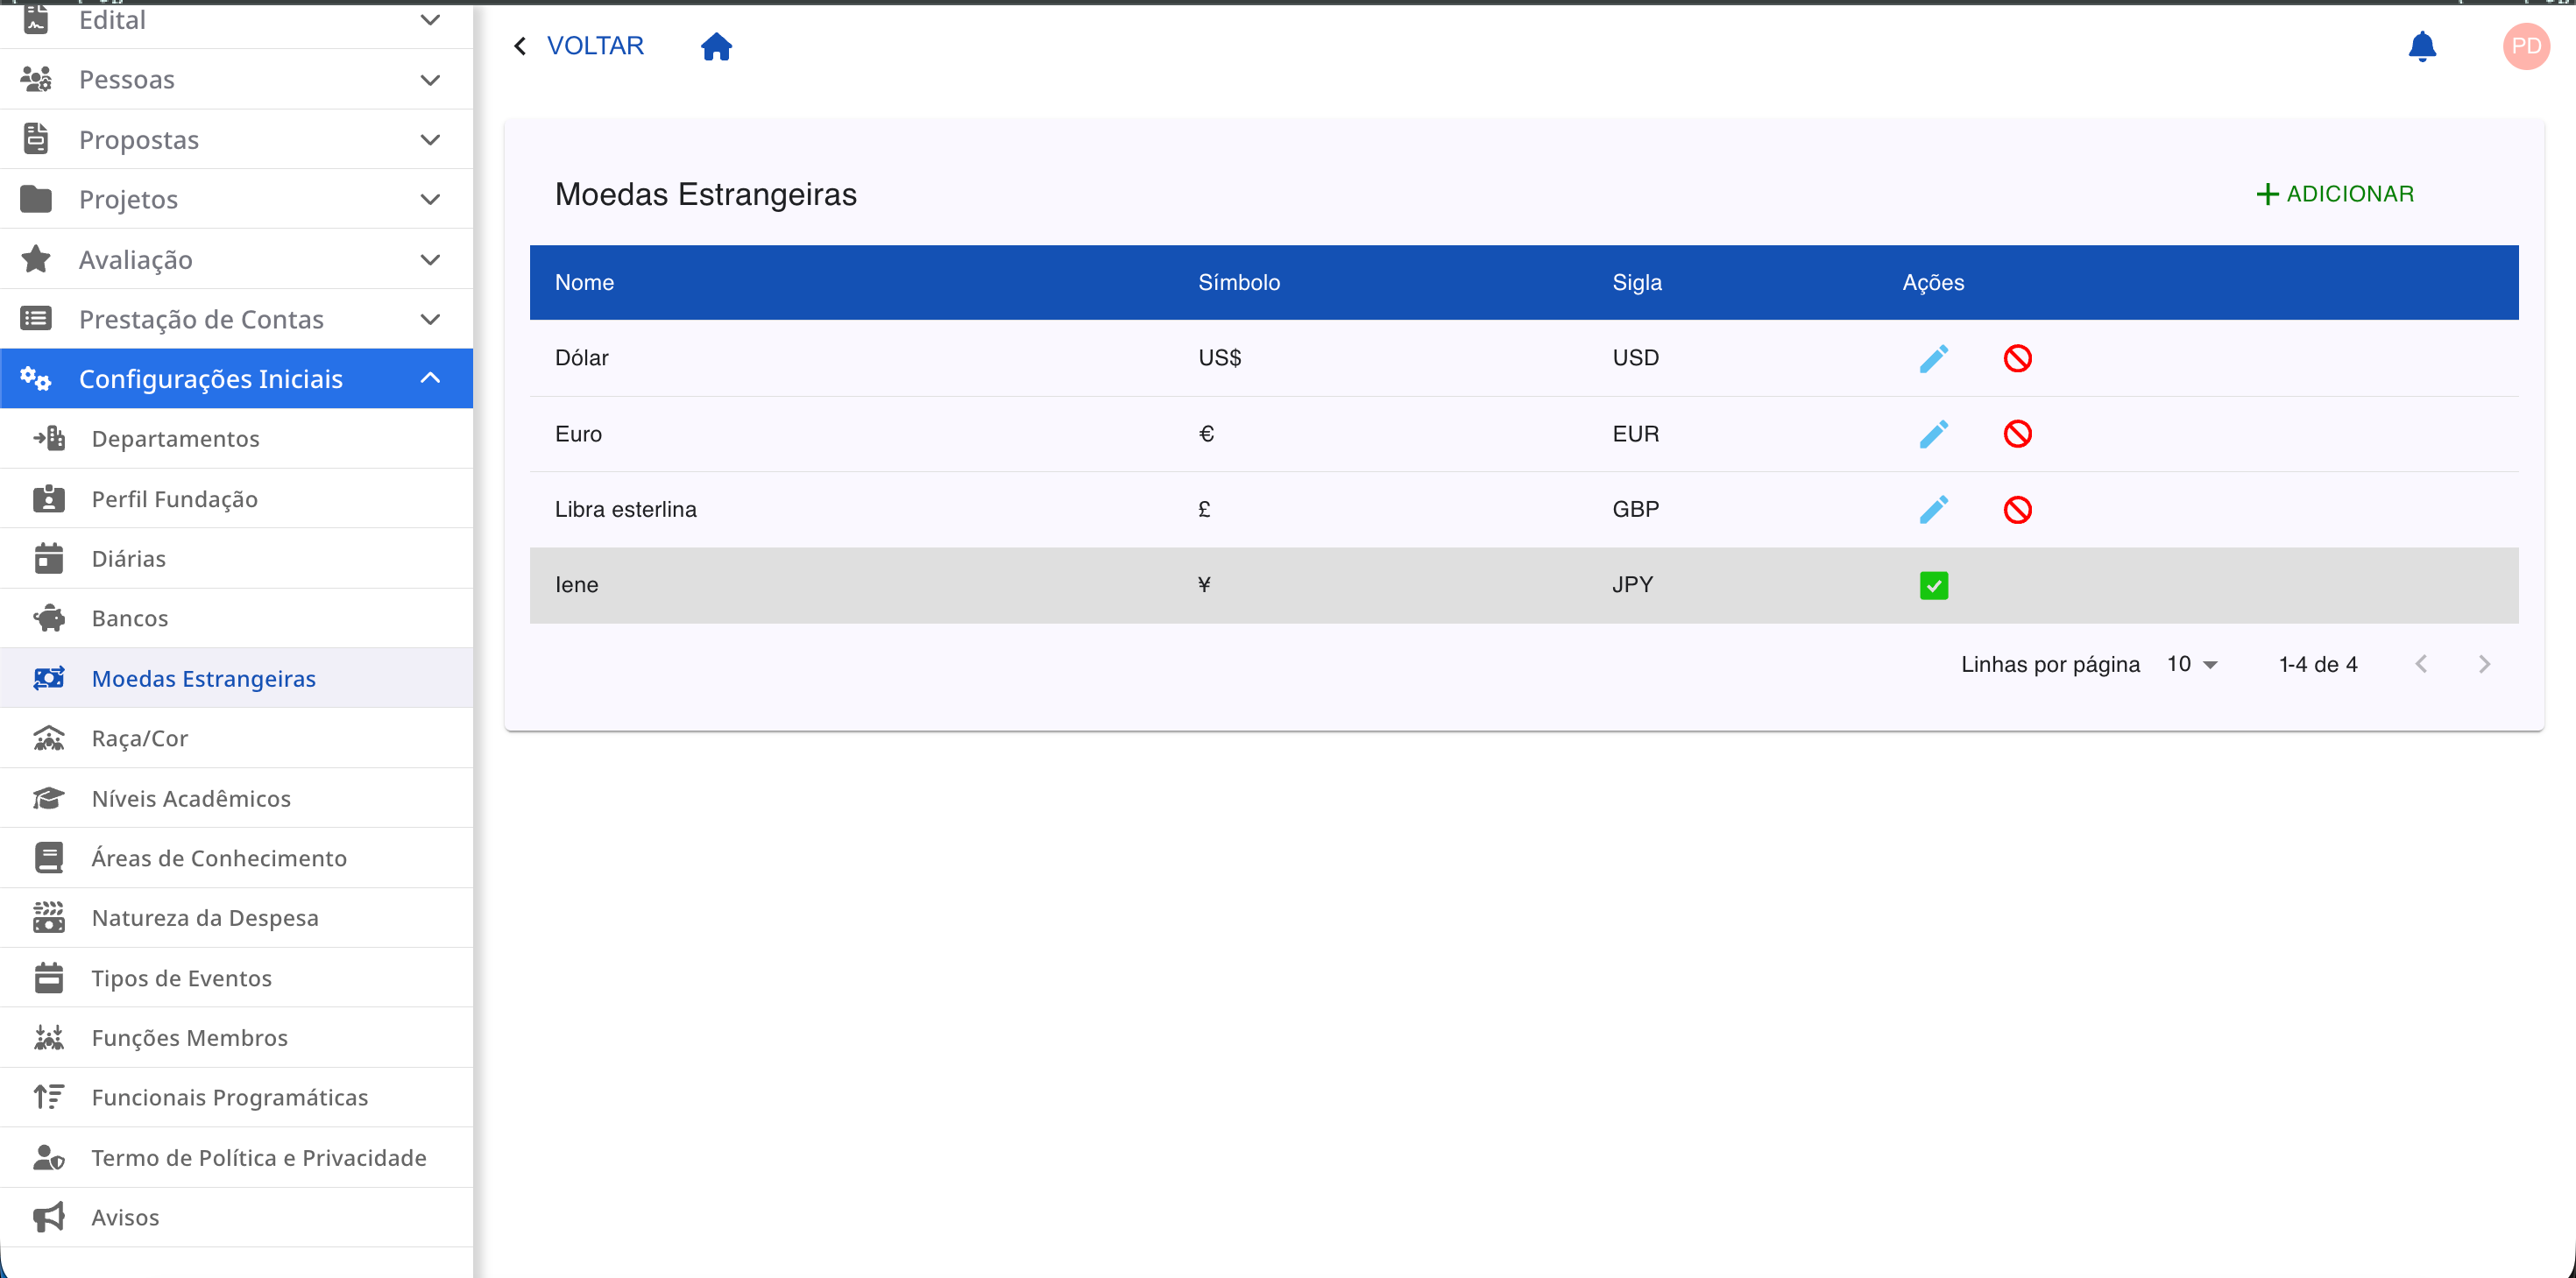2576x1278 pixels.
Task: Edit the Libra esterlina row
Action: 1933,510
